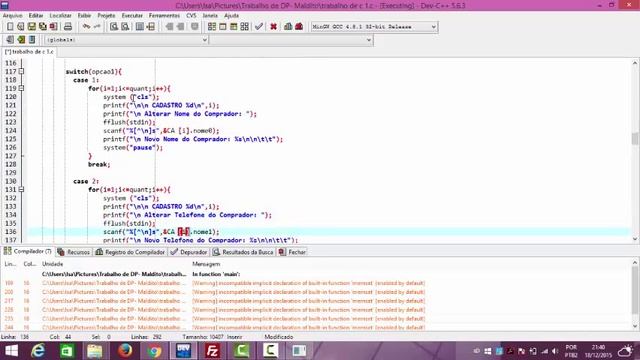Click the Mensagem column header

point(206,264)
